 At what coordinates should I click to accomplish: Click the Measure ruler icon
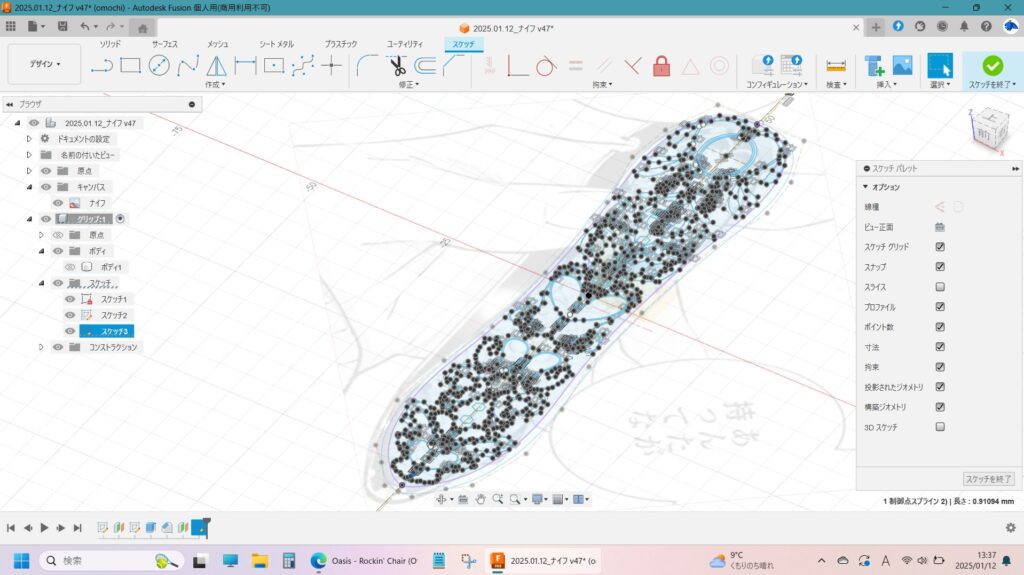[x=836, y=66]
